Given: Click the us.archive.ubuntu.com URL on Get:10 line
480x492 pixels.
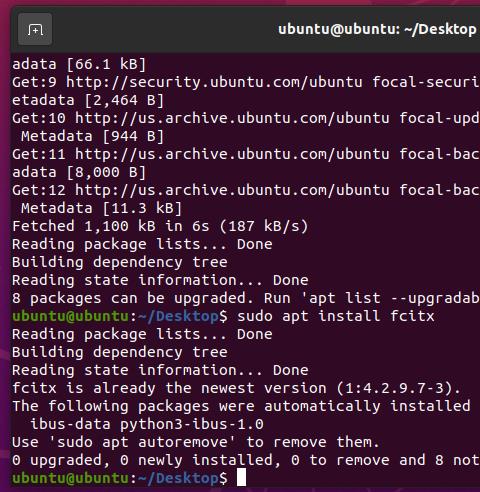Looking at the screenshot, I should tap(232, 118).
